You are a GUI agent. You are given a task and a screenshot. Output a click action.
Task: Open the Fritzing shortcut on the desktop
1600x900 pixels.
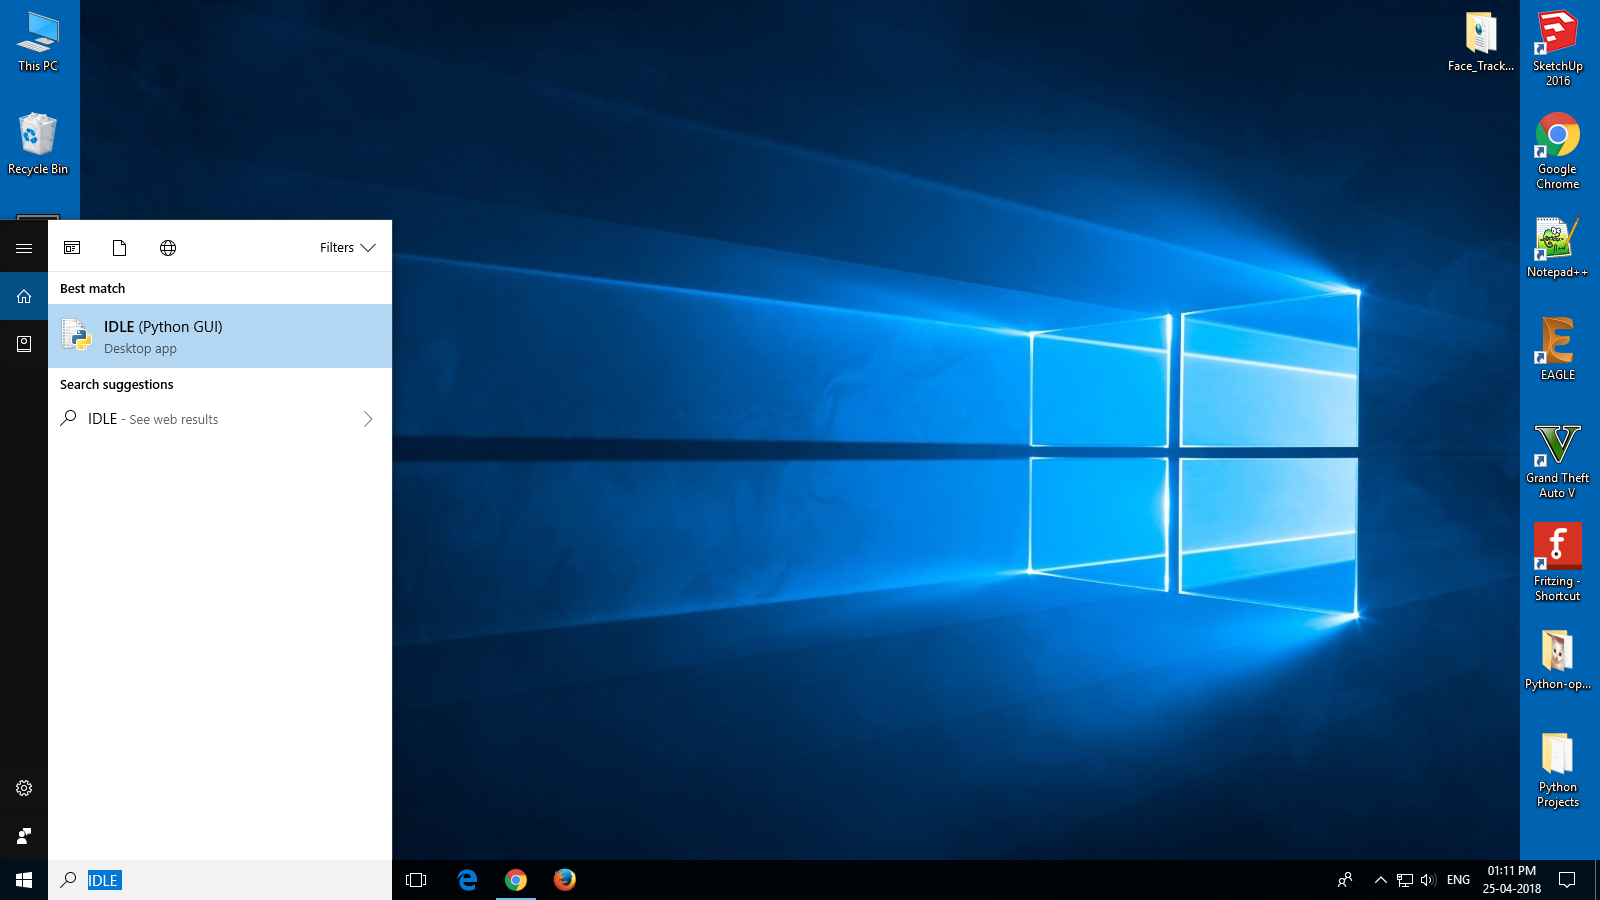coord(1557,563)
